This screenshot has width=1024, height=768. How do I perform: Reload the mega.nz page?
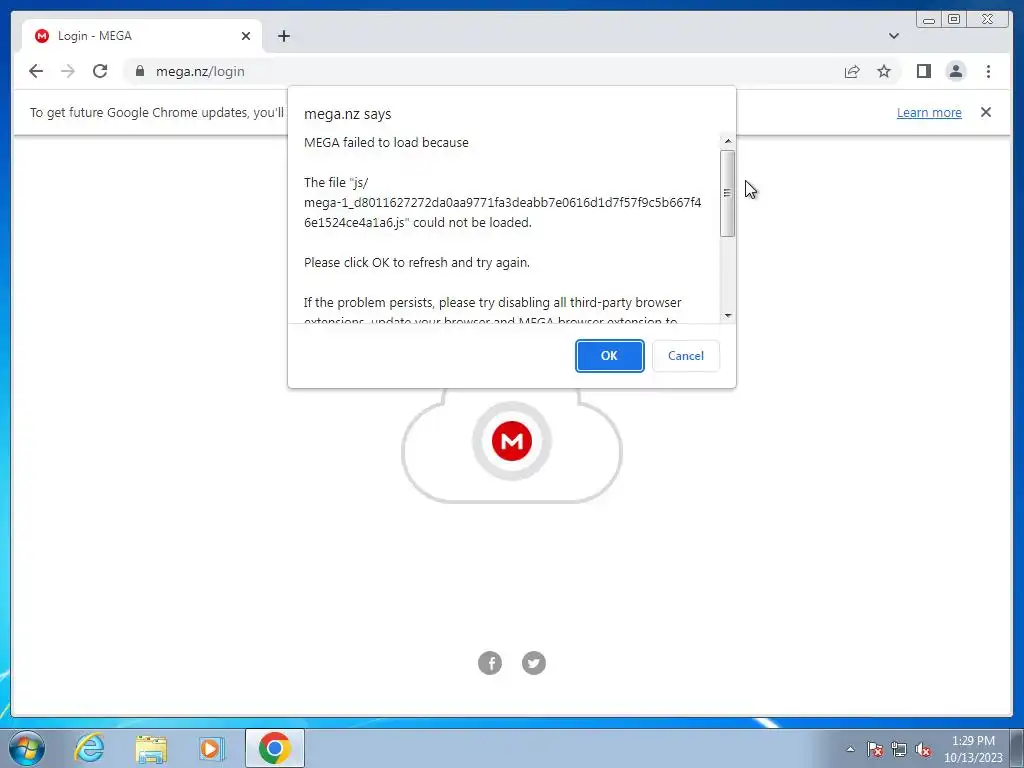pyautogui.click(x=100, y=71)
